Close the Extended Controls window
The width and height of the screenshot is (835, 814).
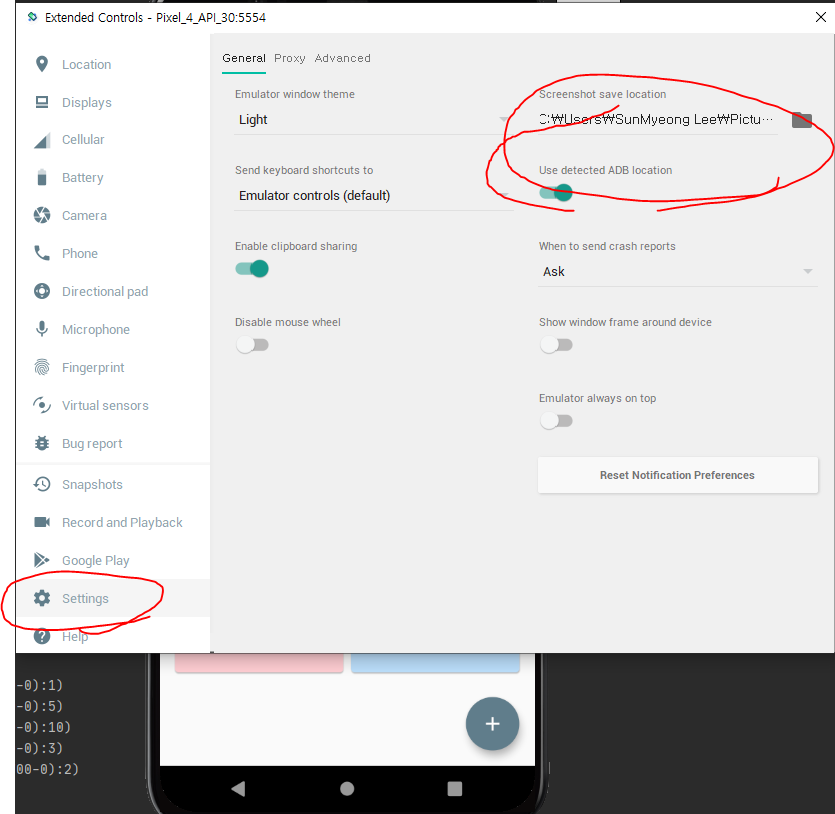(x=821, y=17)
